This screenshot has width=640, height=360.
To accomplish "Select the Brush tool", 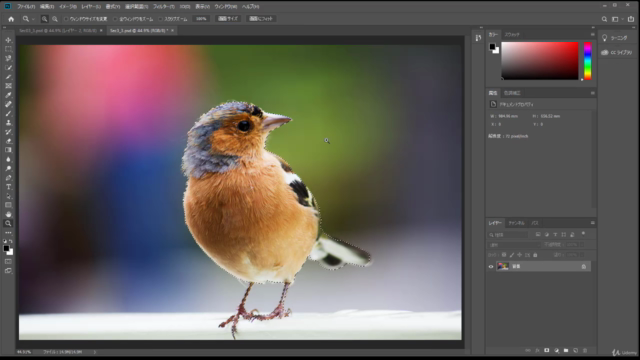I will pyautogui.click(x=8, y=113).
